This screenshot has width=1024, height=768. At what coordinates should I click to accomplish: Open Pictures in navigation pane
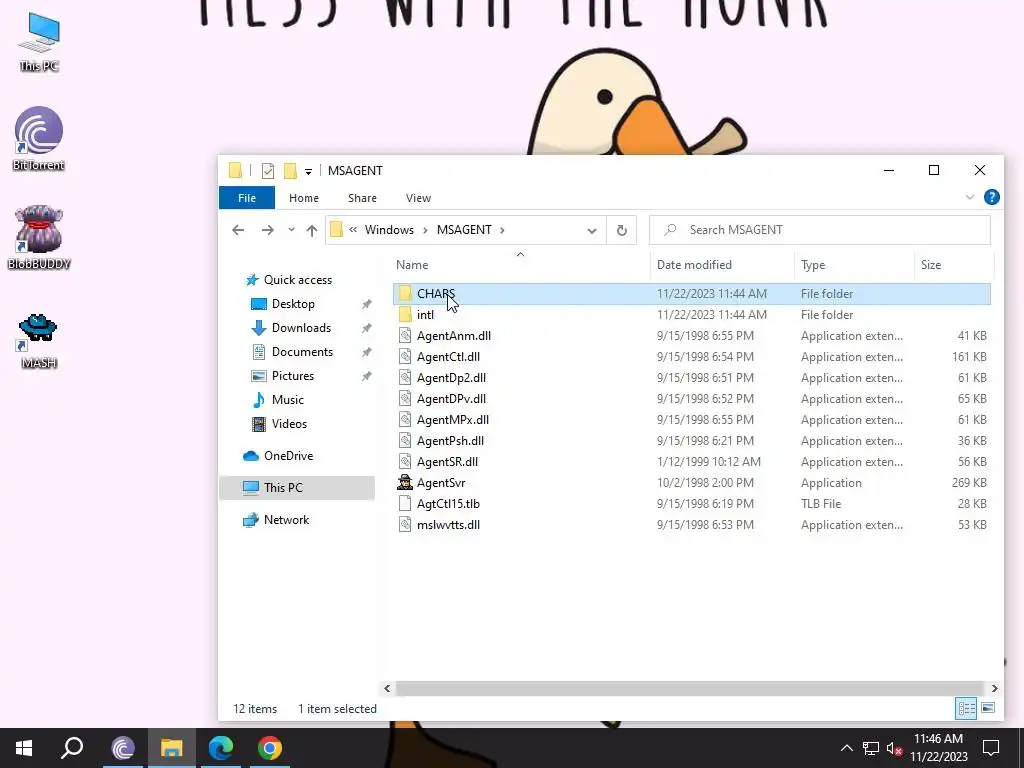pos(293,376)
